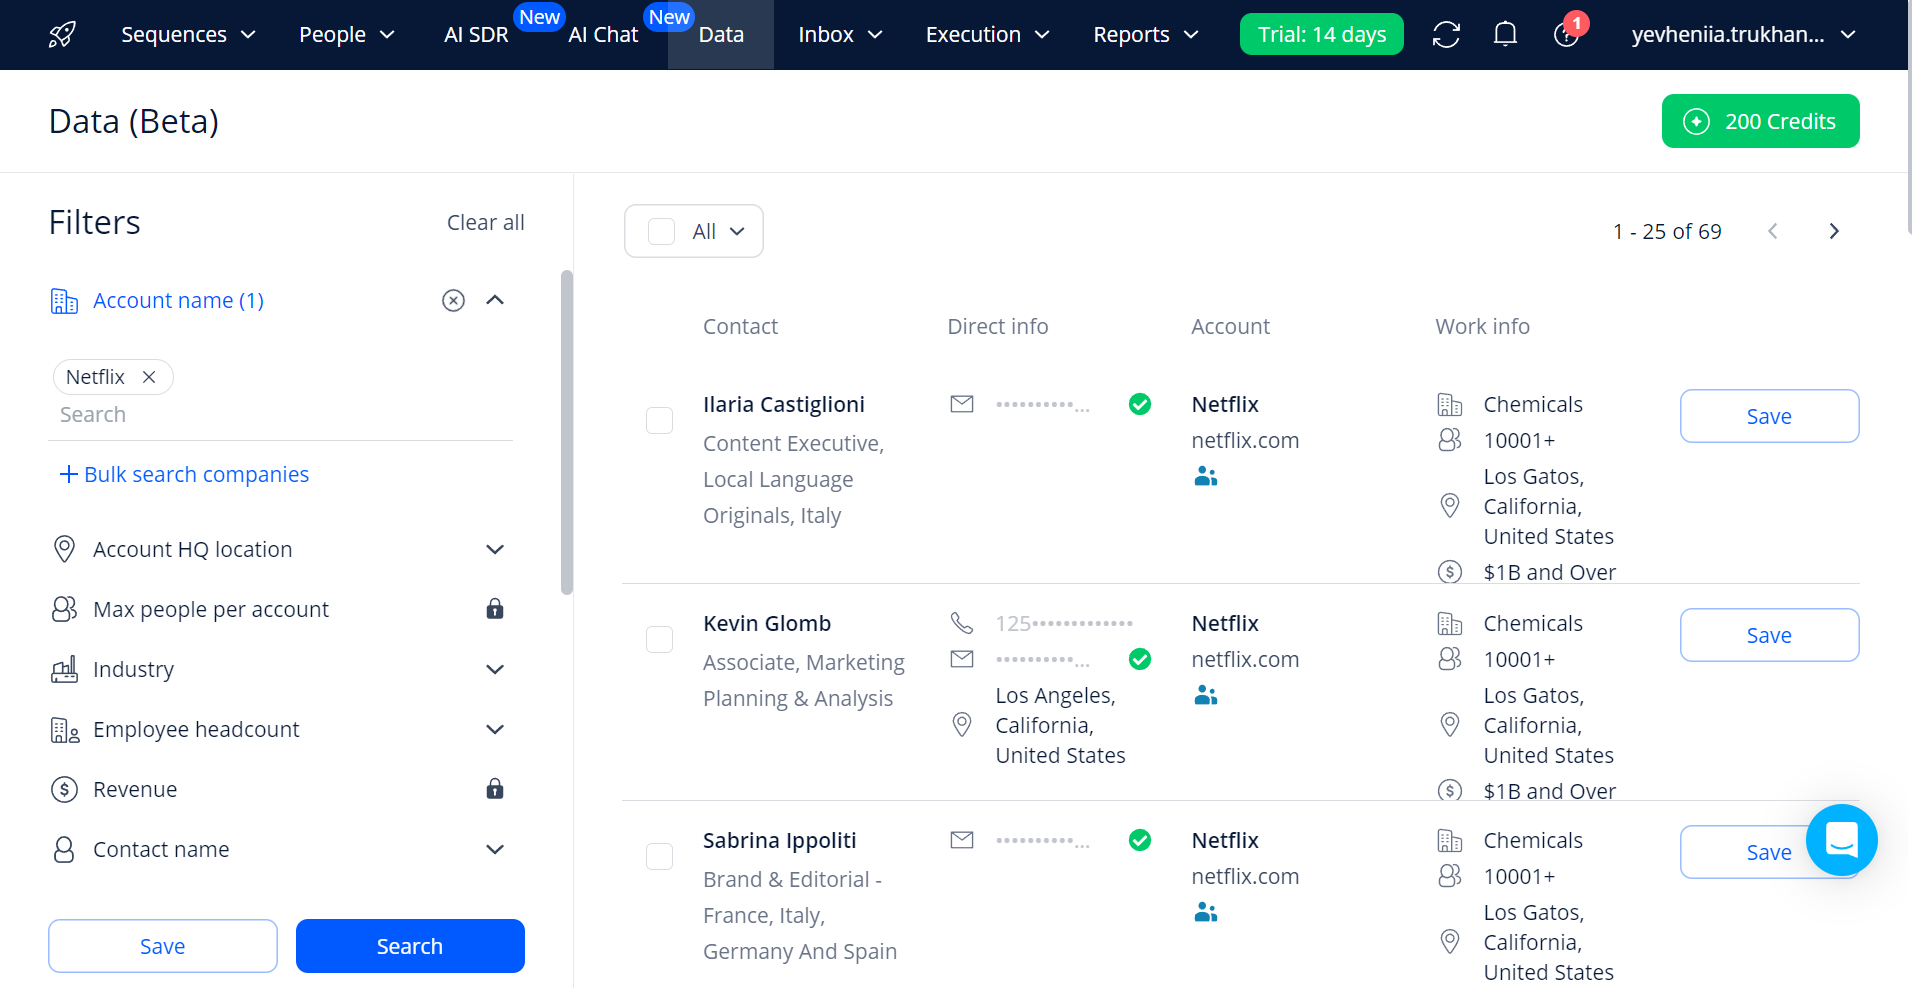
Task: Click the account name Search field
Action: click(280, 415)
